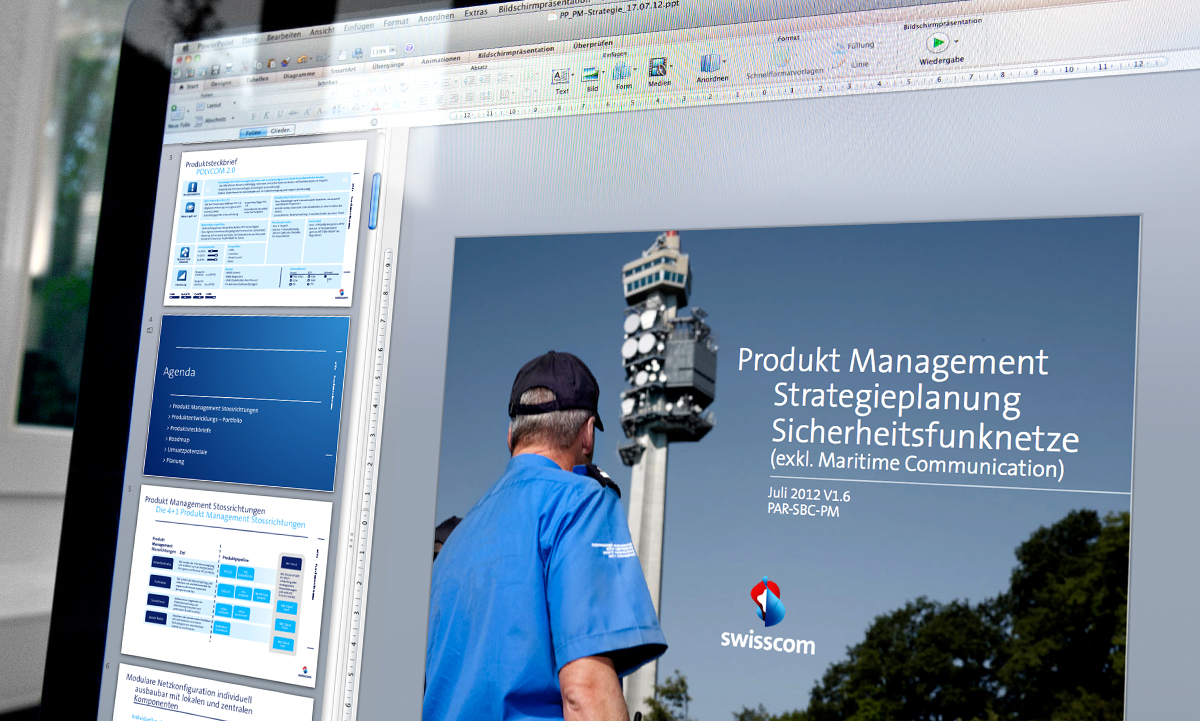The height and width of the screenshot is (721, 1200).
Task: Insert a text box with the Text icon
Action: tap(560, 77)
